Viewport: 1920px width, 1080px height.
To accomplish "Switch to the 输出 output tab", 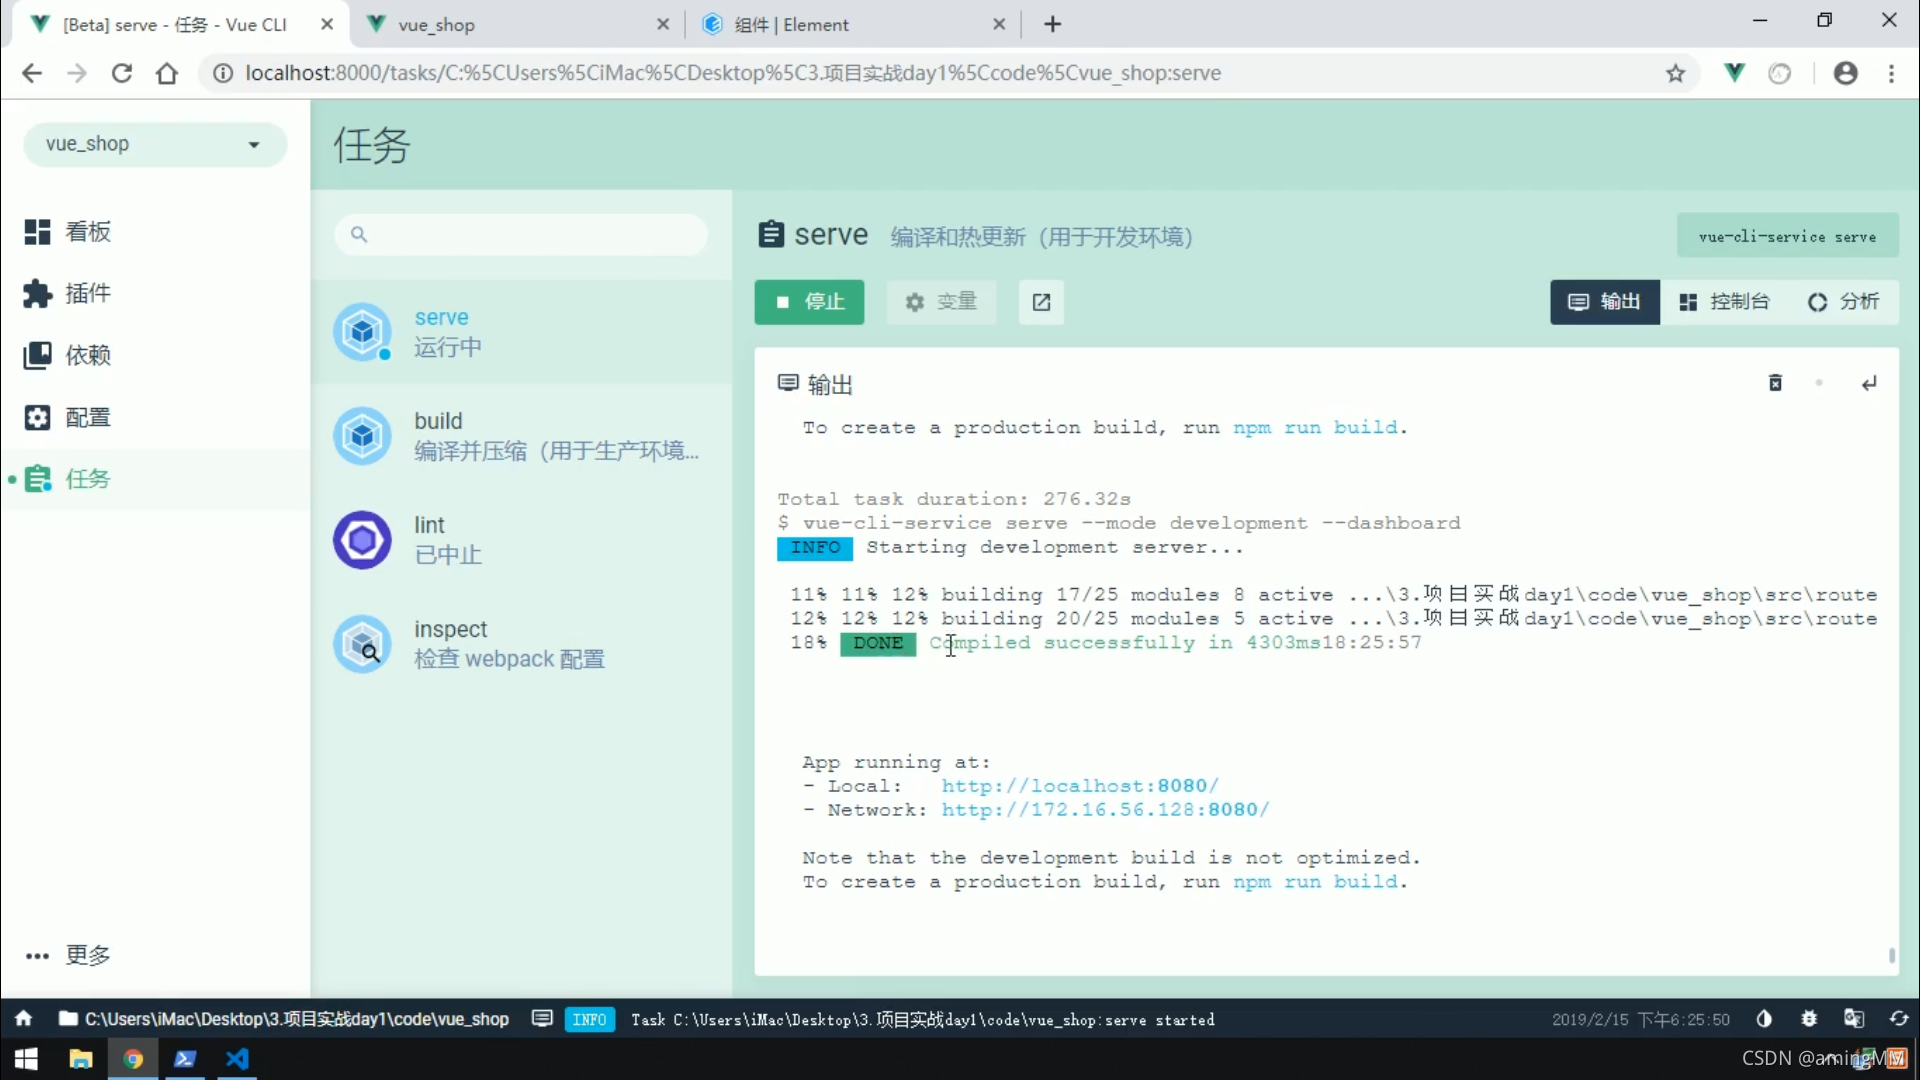I will pyautogui.click(x=1605, y=302).
